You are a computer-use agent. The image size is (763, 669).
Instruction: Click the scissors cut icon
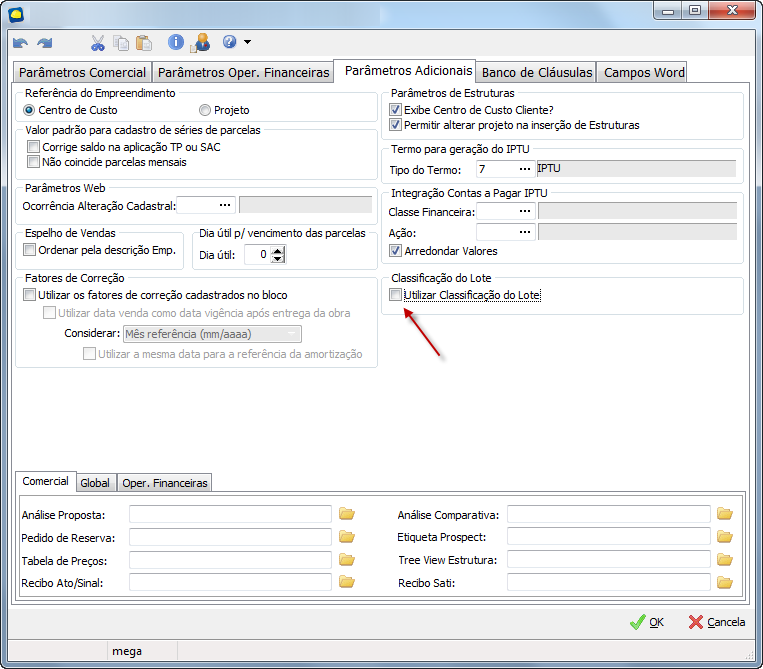(x=97, y=43)
